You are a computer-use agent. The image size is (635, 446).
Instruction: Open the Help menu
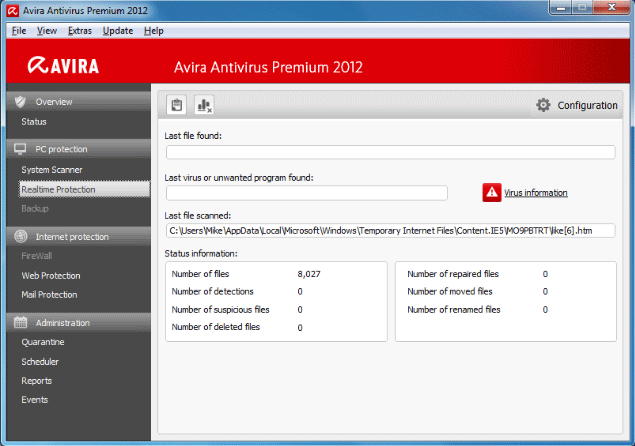point(154,31)
